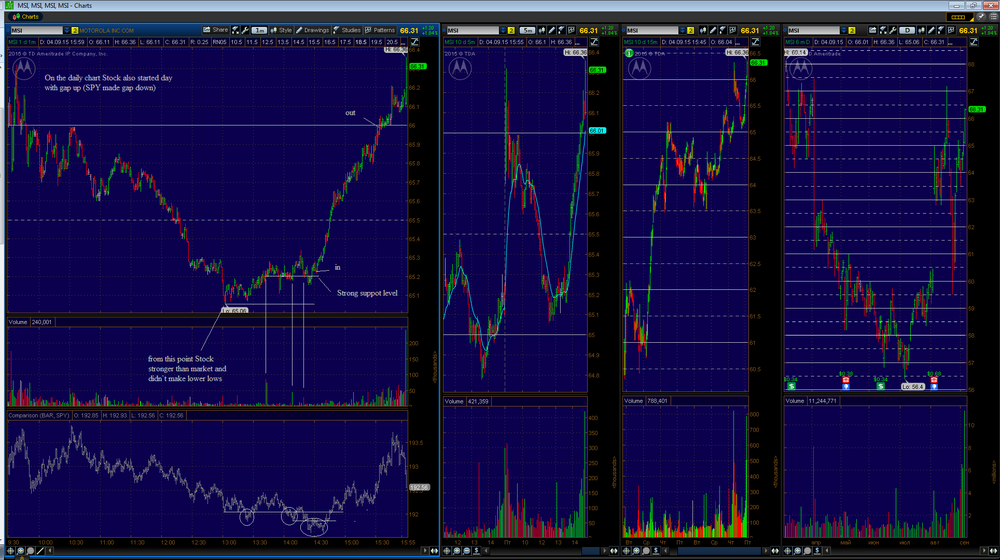Open the Style menu in the 1m chart
This screenshot has width=1000, height=560.
click(x=281, y=30)
